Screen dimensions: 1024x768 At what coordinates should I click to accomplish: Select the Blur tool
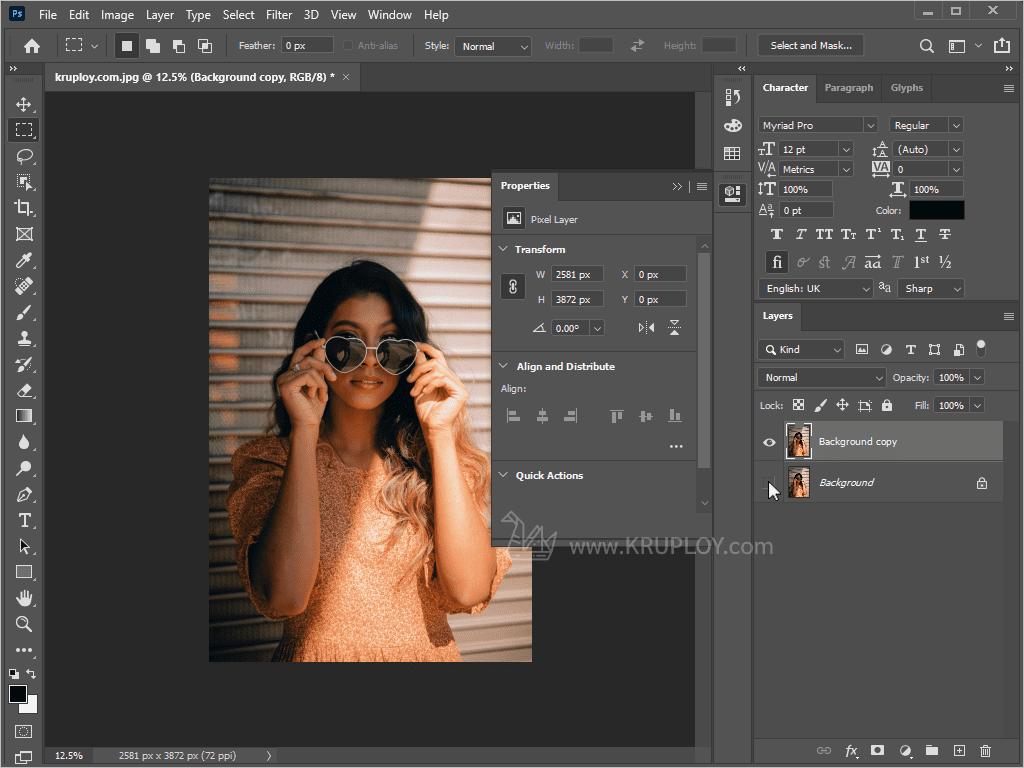click(24, 442)
